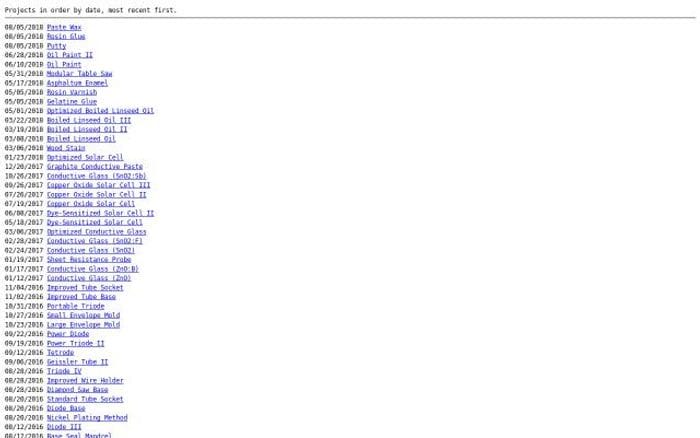This screenshot has height=438, width=700.
Task: Open the 05/18/2017 Dye-Sensitized Solar Cell link
Action: pos(95,222)
